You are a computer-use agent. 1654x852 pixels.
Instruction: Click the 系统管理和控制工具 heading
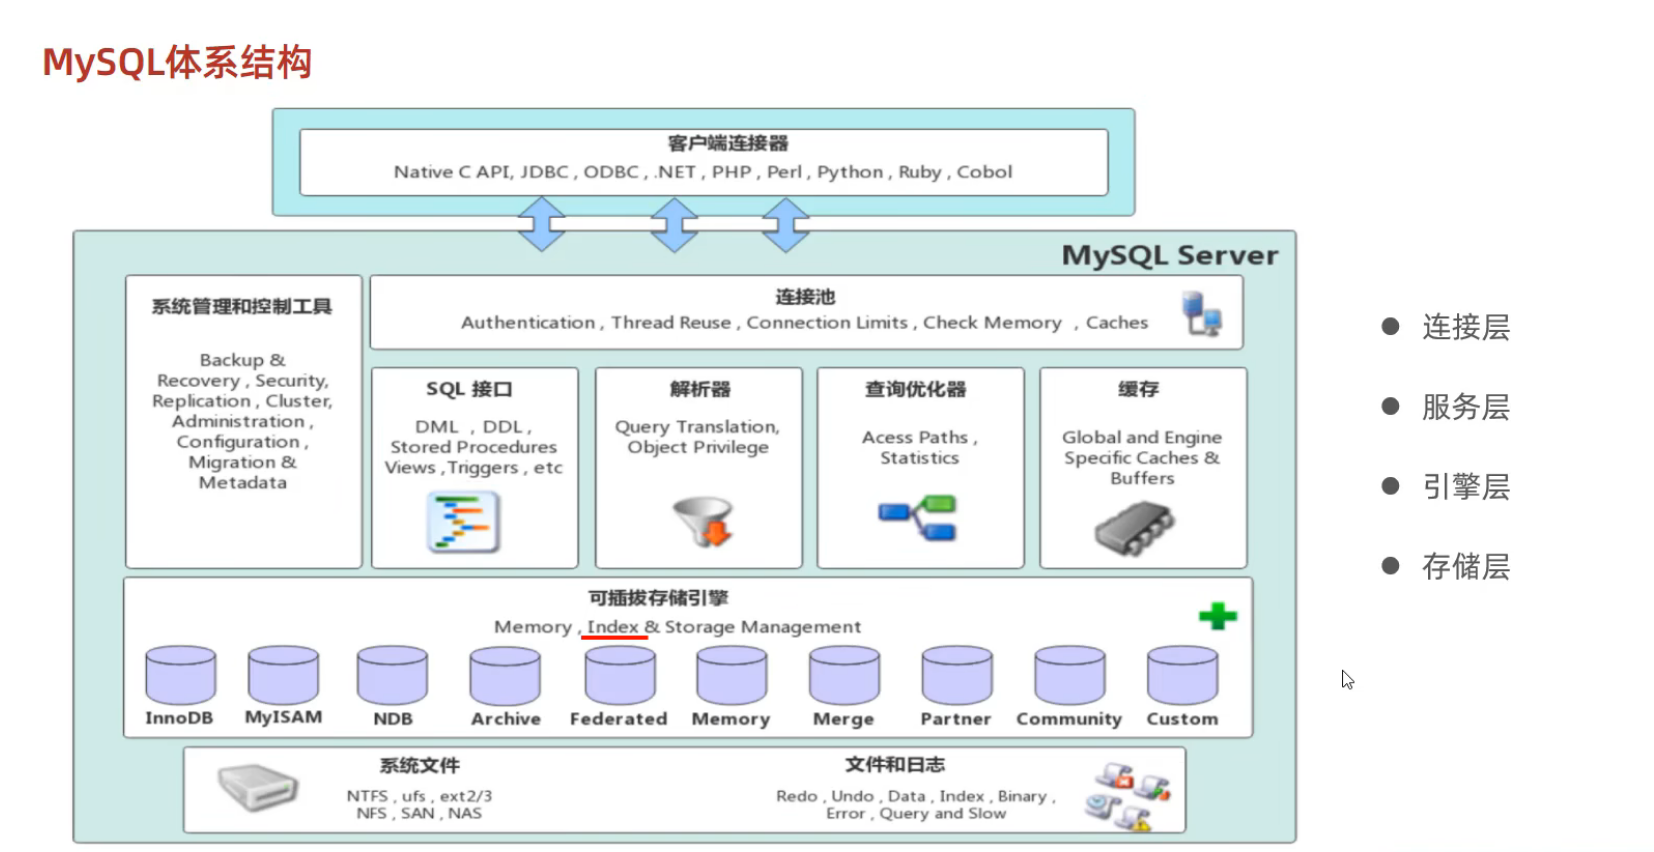(242, 306)
